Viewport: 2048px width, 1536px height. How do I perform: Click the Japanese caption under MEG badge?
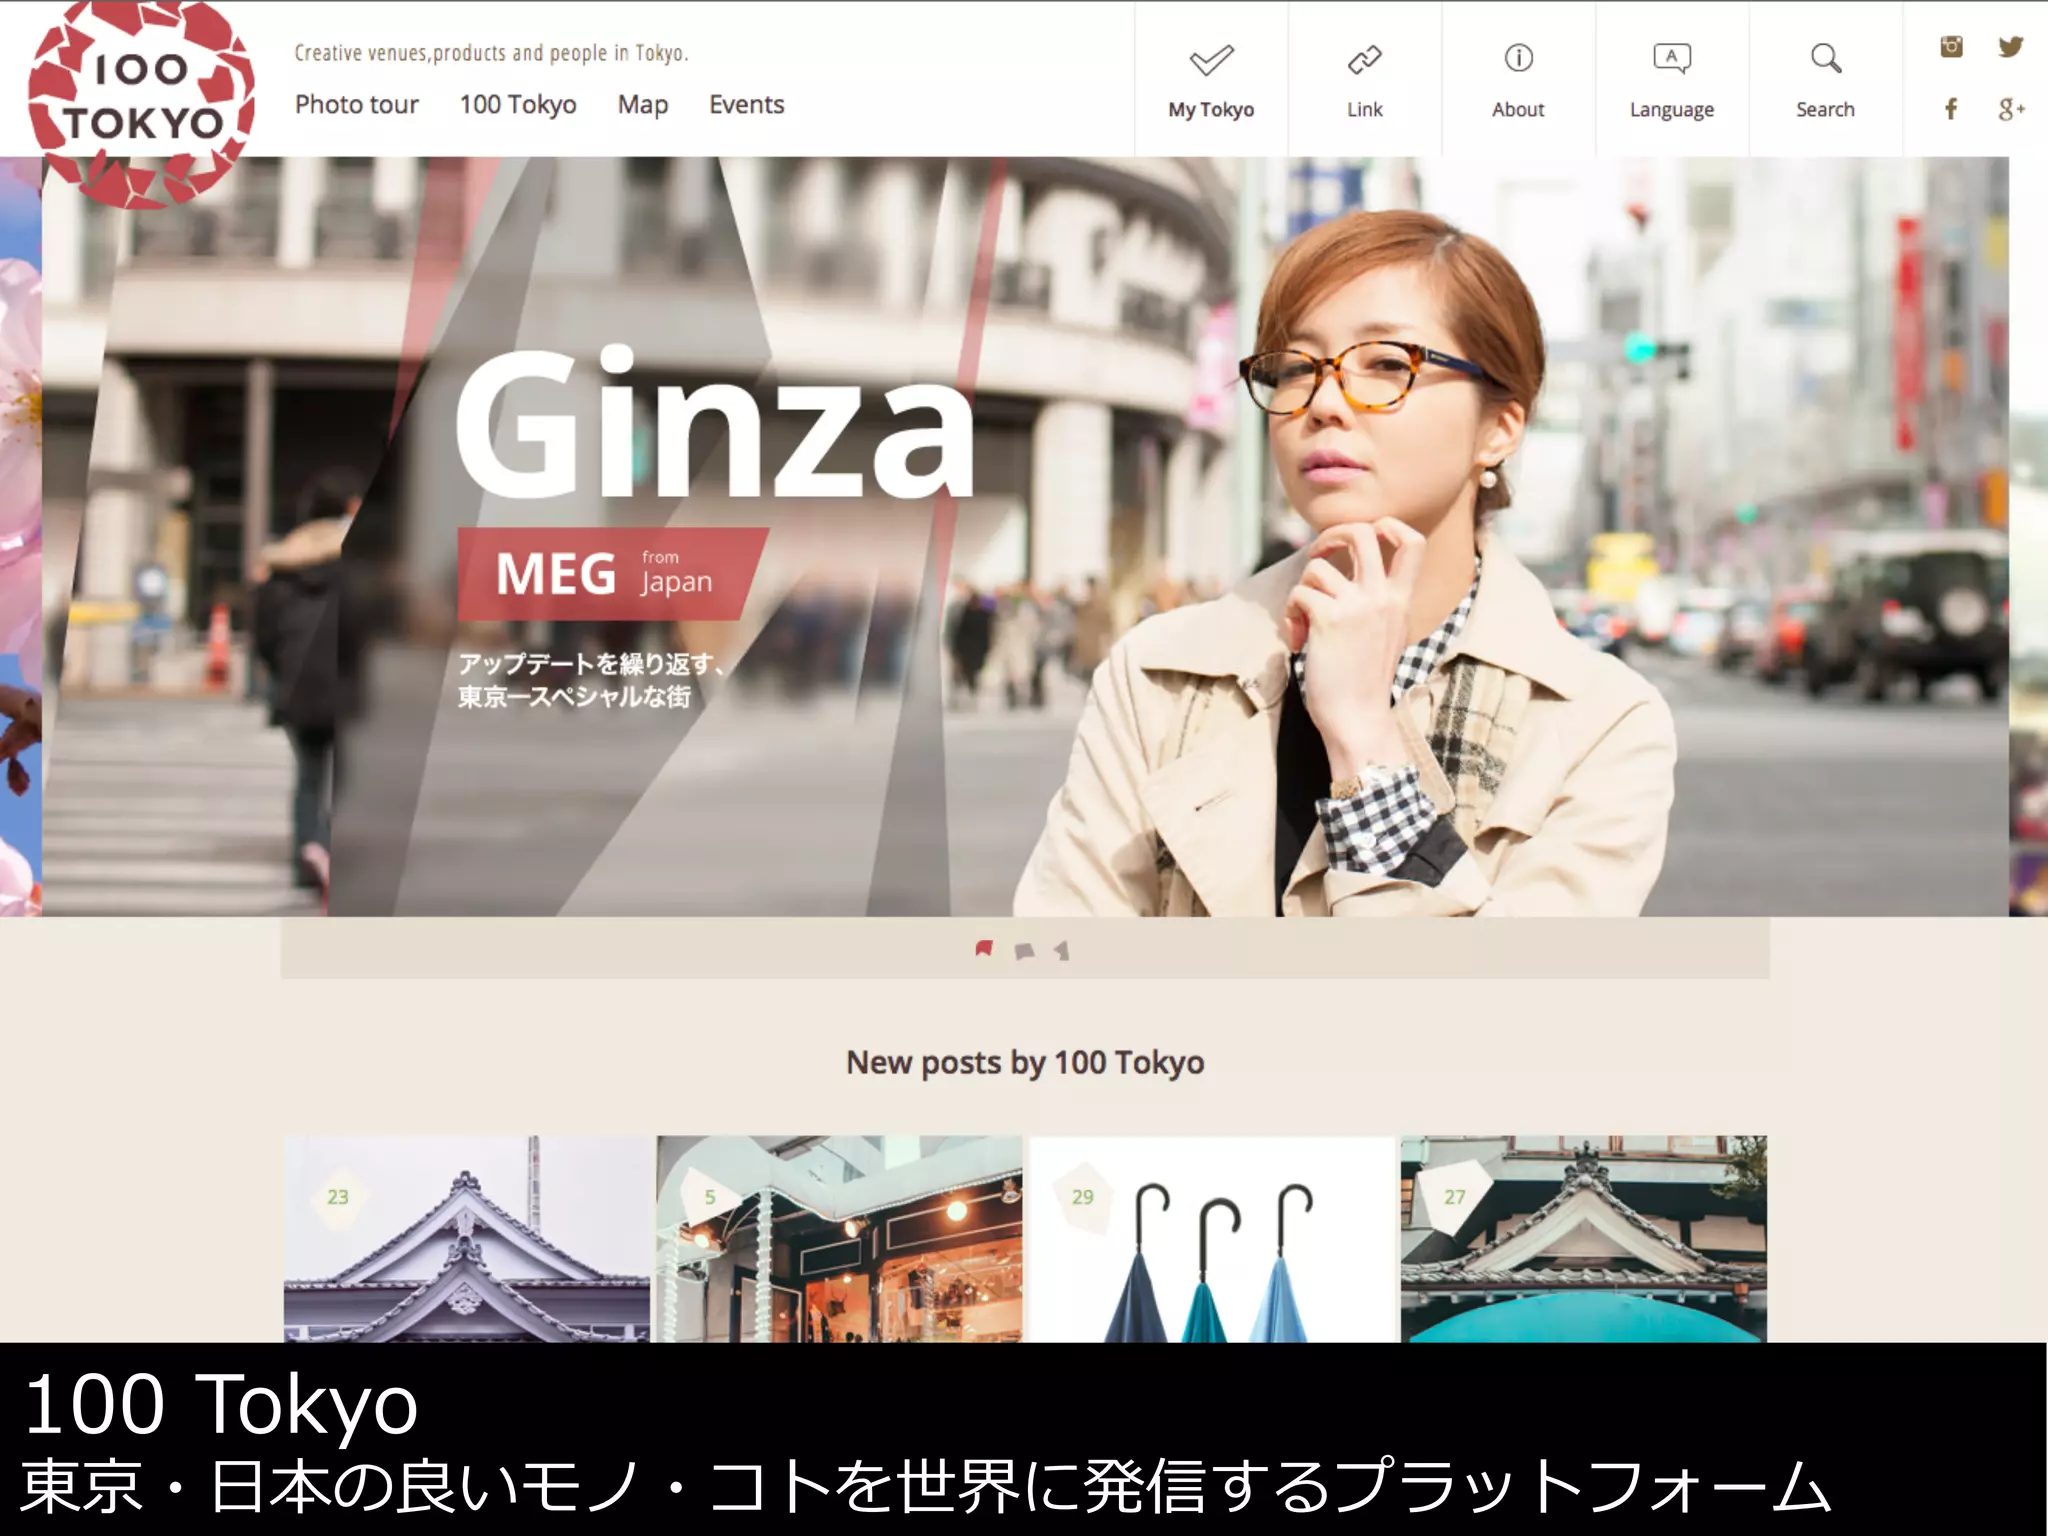click(x=592, y=680)
